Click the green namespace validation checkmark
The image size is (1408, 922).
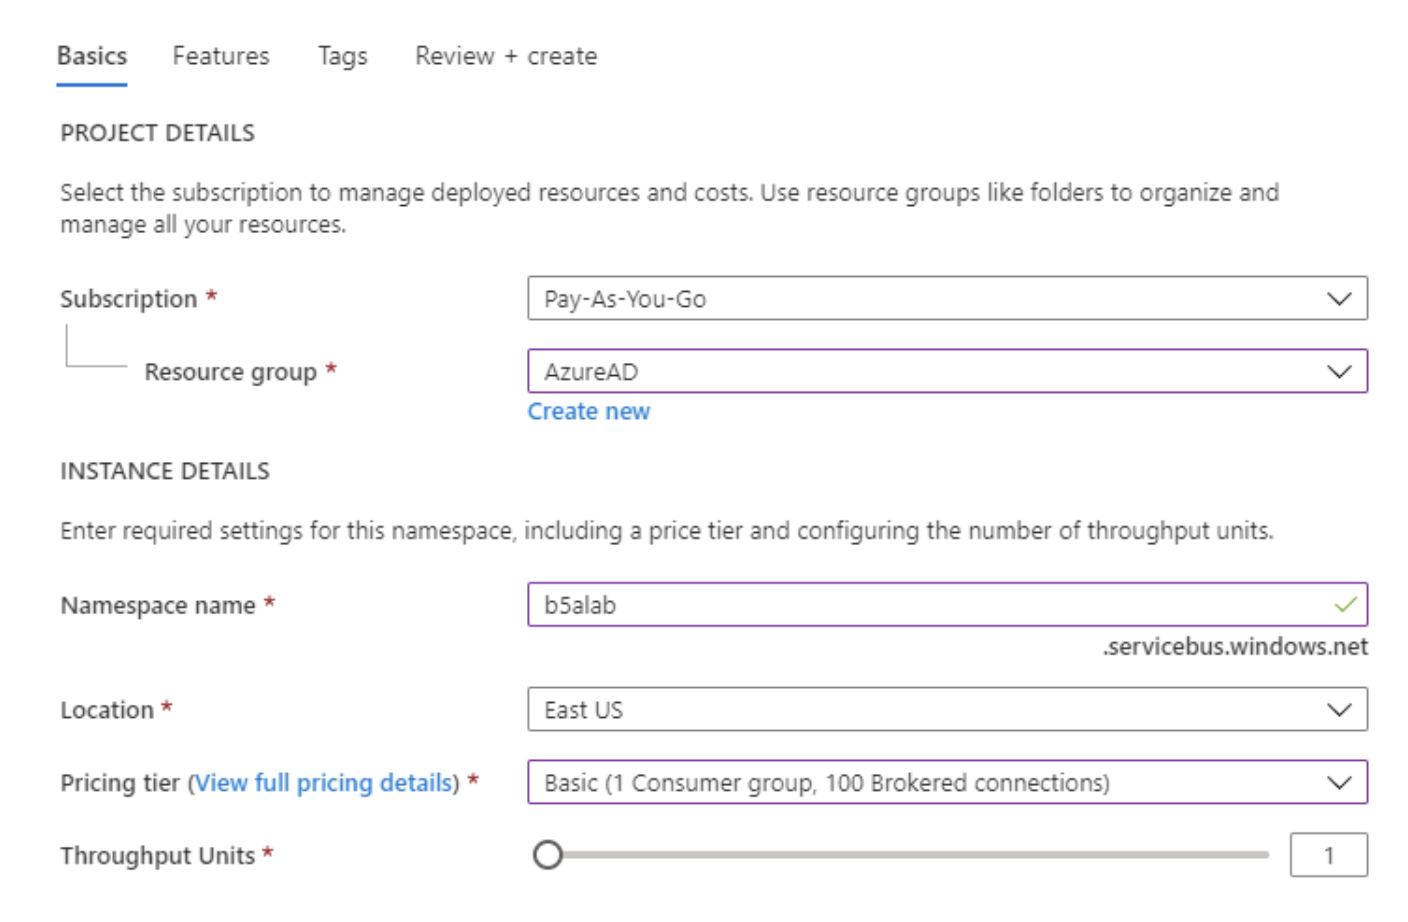click(1345, 605)
